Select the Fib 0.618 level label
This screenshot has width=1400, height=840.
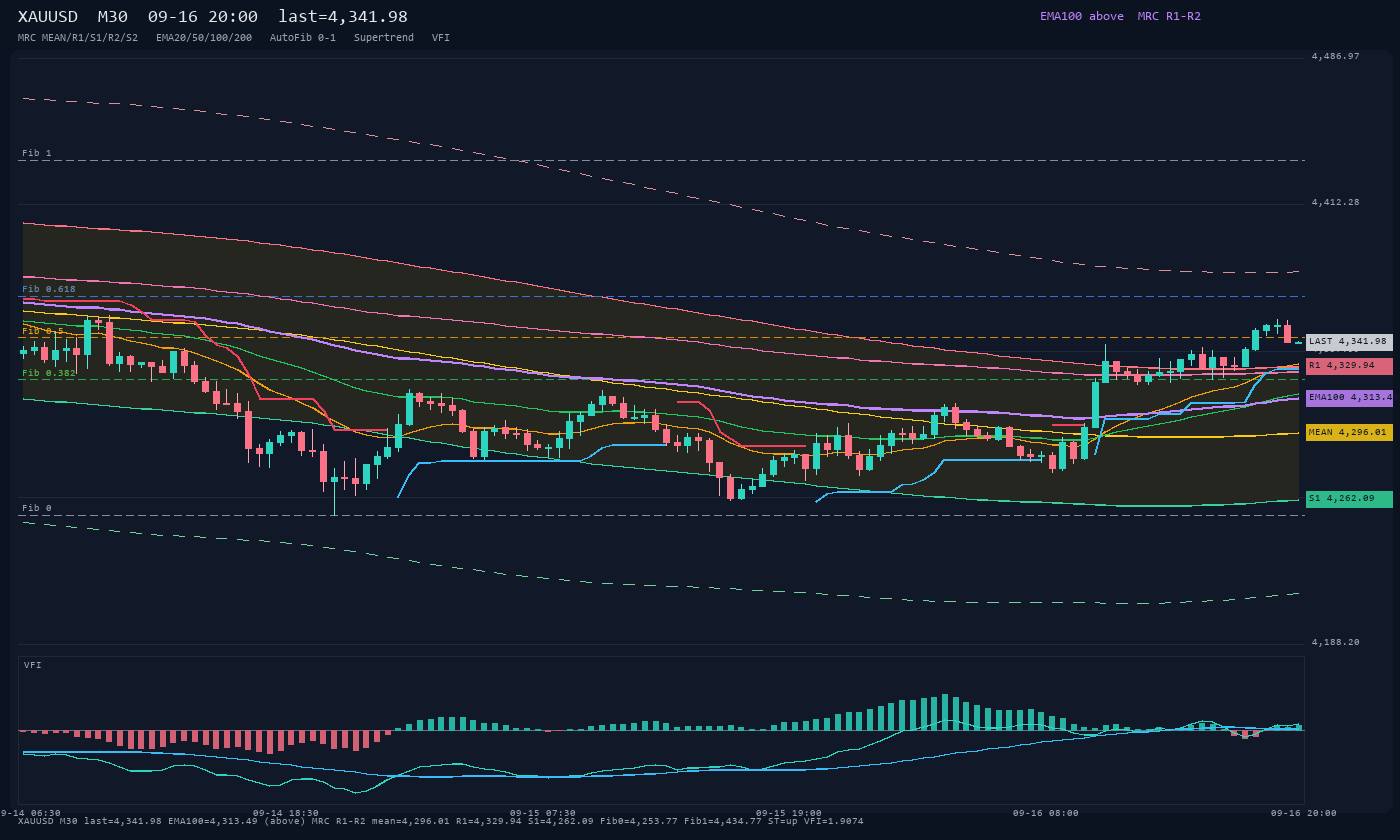49,289
